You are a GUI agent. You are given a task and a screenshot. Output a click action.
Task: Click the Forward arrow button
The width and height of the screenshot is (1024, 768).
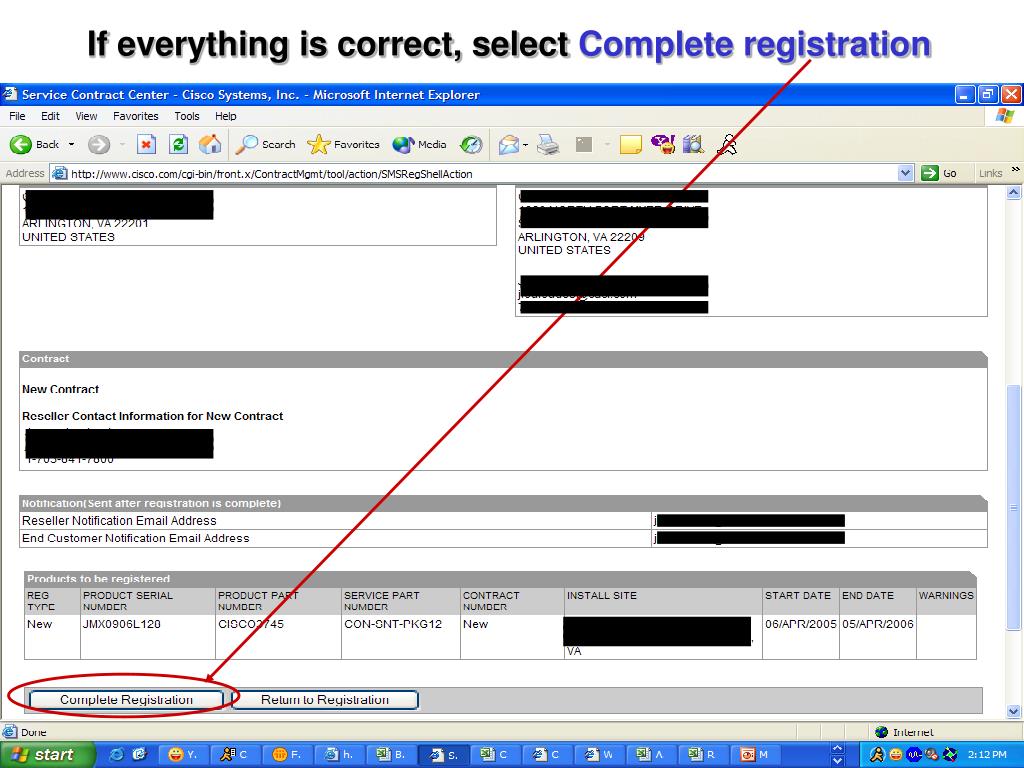coord(99,144)
